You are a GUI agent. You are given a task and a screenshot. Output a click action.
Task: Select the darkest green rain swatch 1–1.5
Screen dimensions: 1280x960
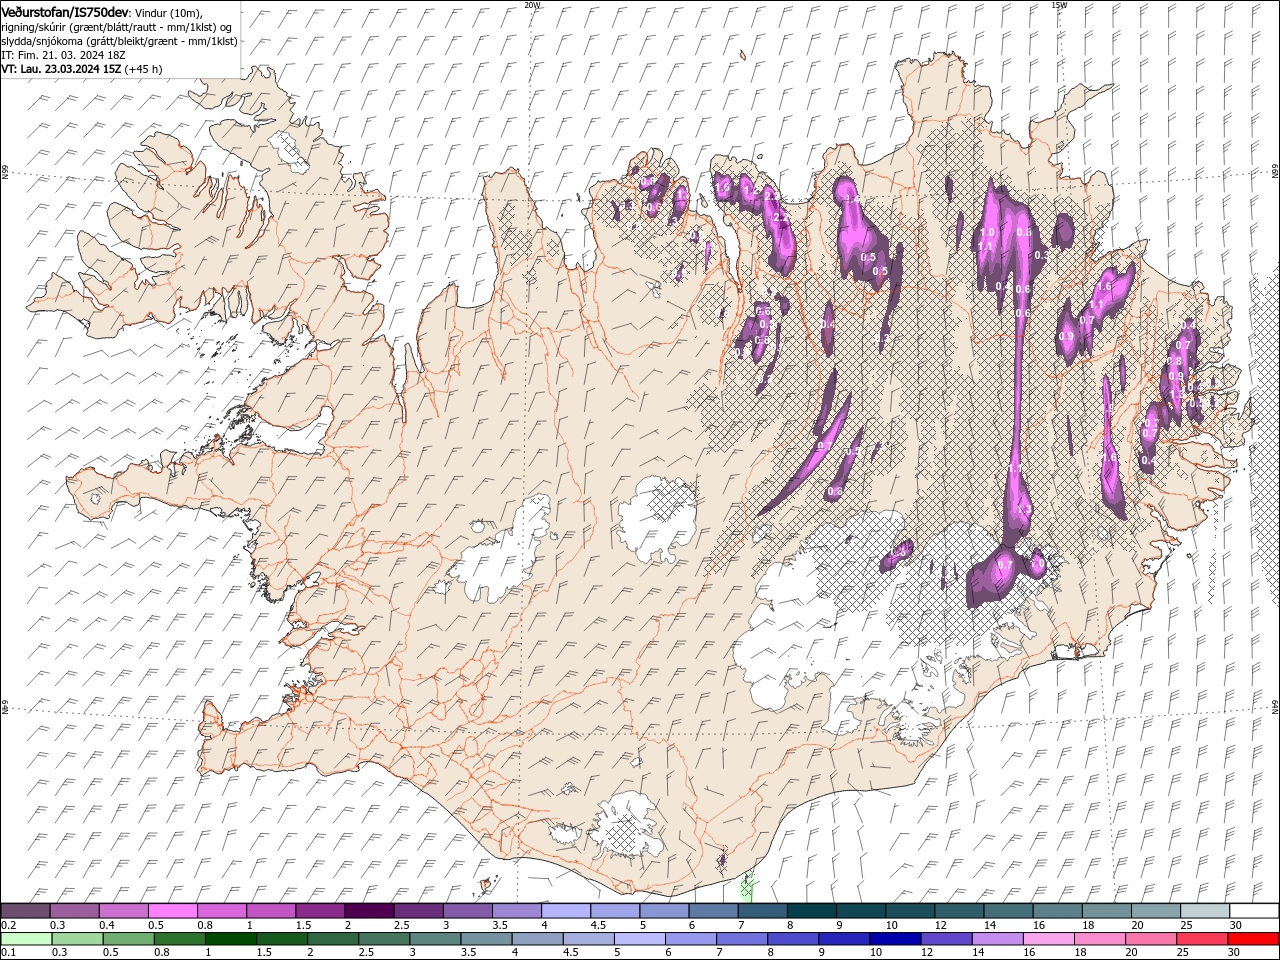click(x=230, y=939)
